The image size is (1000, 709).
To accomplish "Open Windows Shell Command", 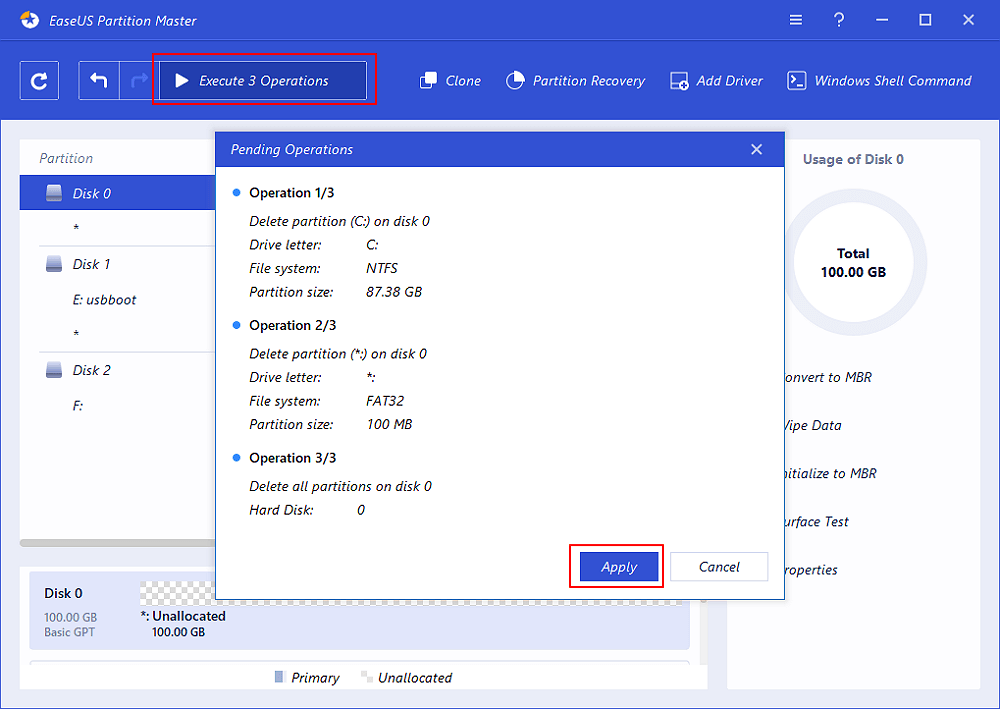I will 879,81.
